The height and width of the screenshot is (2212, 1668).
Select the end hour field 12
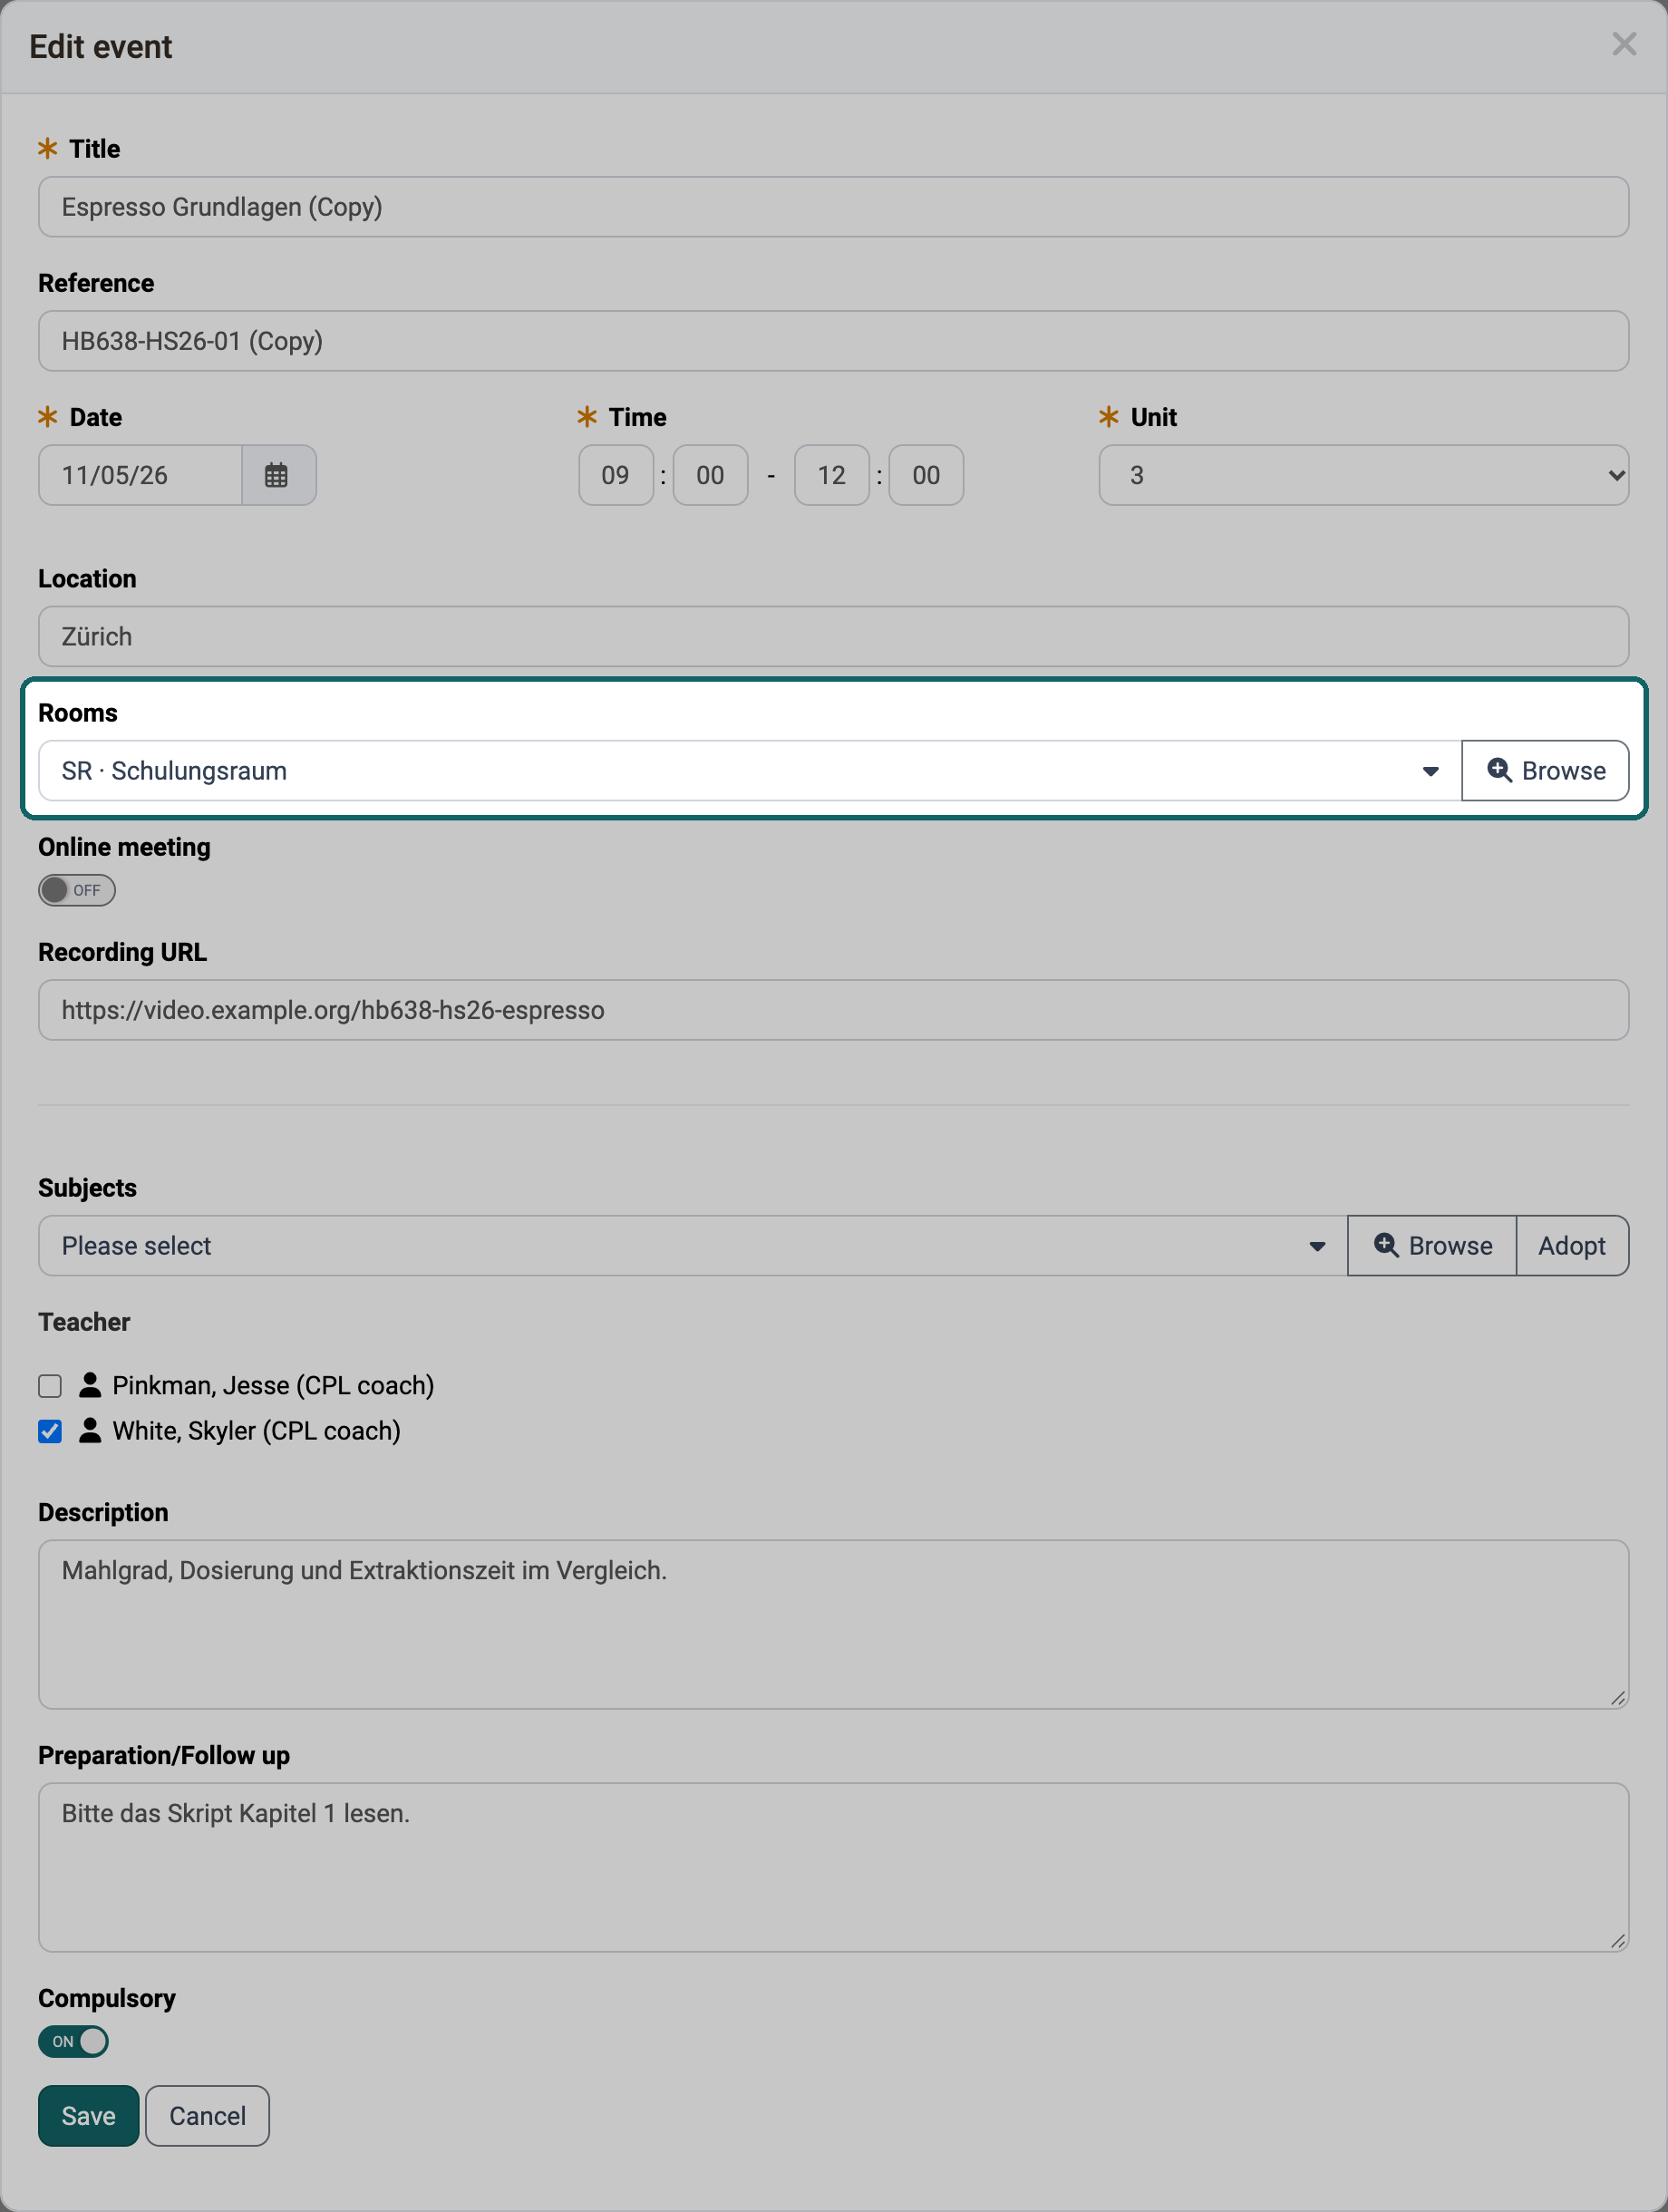click(x=832, y=475)
